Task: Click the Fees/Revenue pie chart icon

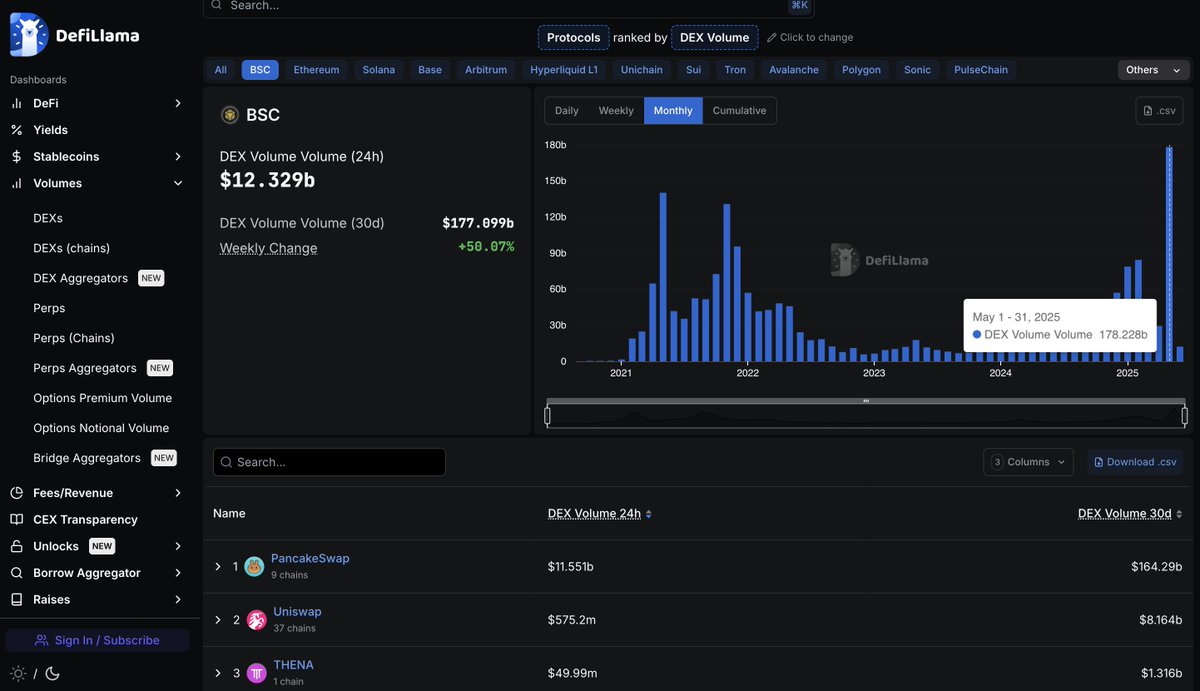Action: [16, 493]
